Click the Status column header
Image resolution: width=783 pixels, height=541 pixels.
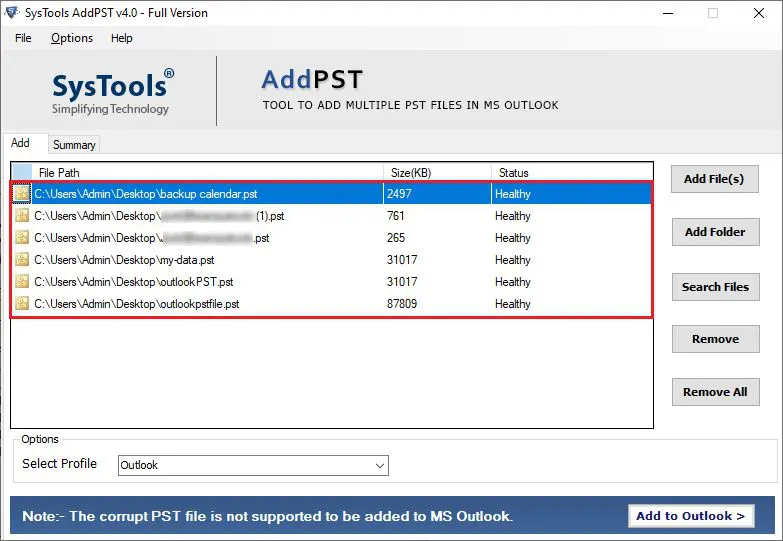pos(572,173)
